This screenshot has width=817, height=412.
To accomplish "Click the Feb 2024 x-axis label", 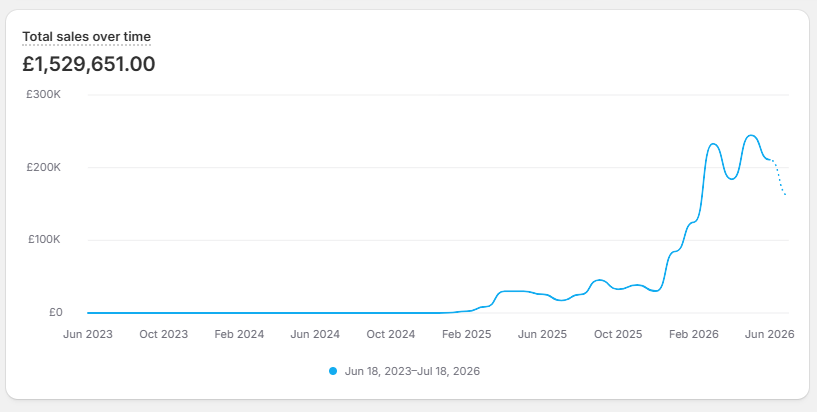I will (239, 334).
